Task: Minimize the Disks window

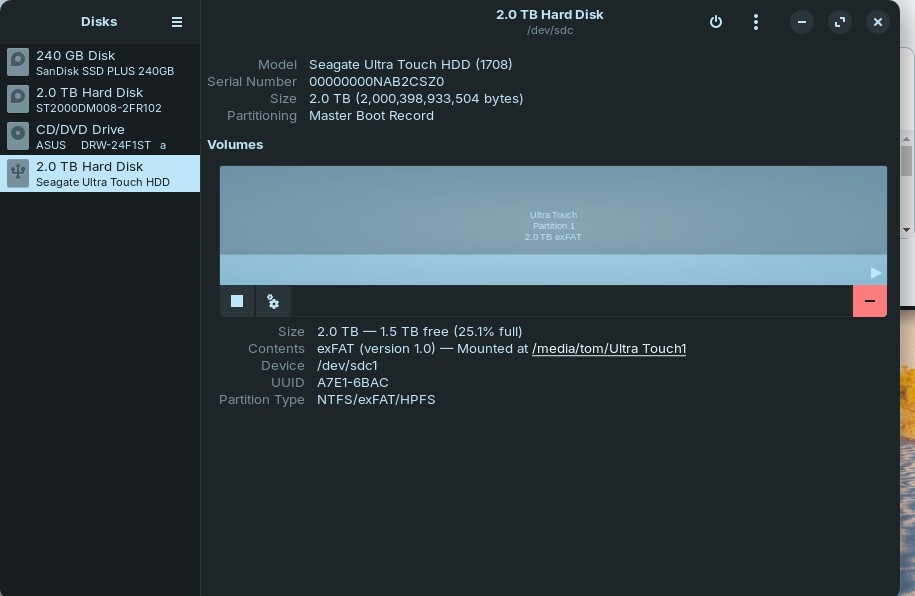Action: click(802, 22)
